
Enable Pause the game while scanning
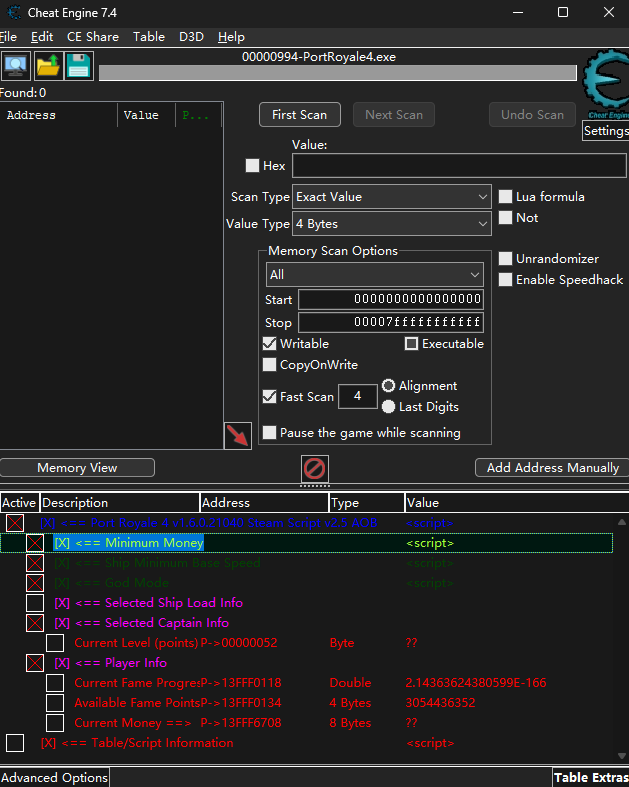[269, 433]
